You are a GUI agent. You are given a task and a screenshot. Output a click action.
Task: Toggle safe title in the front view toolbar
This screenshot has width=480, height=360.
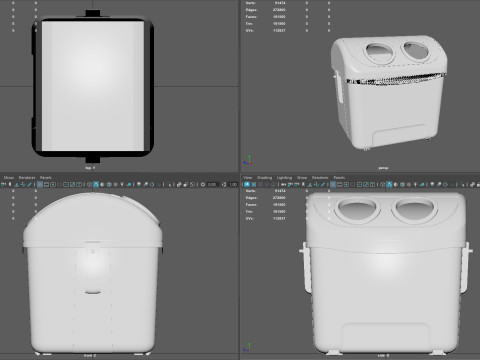point(79,184)
